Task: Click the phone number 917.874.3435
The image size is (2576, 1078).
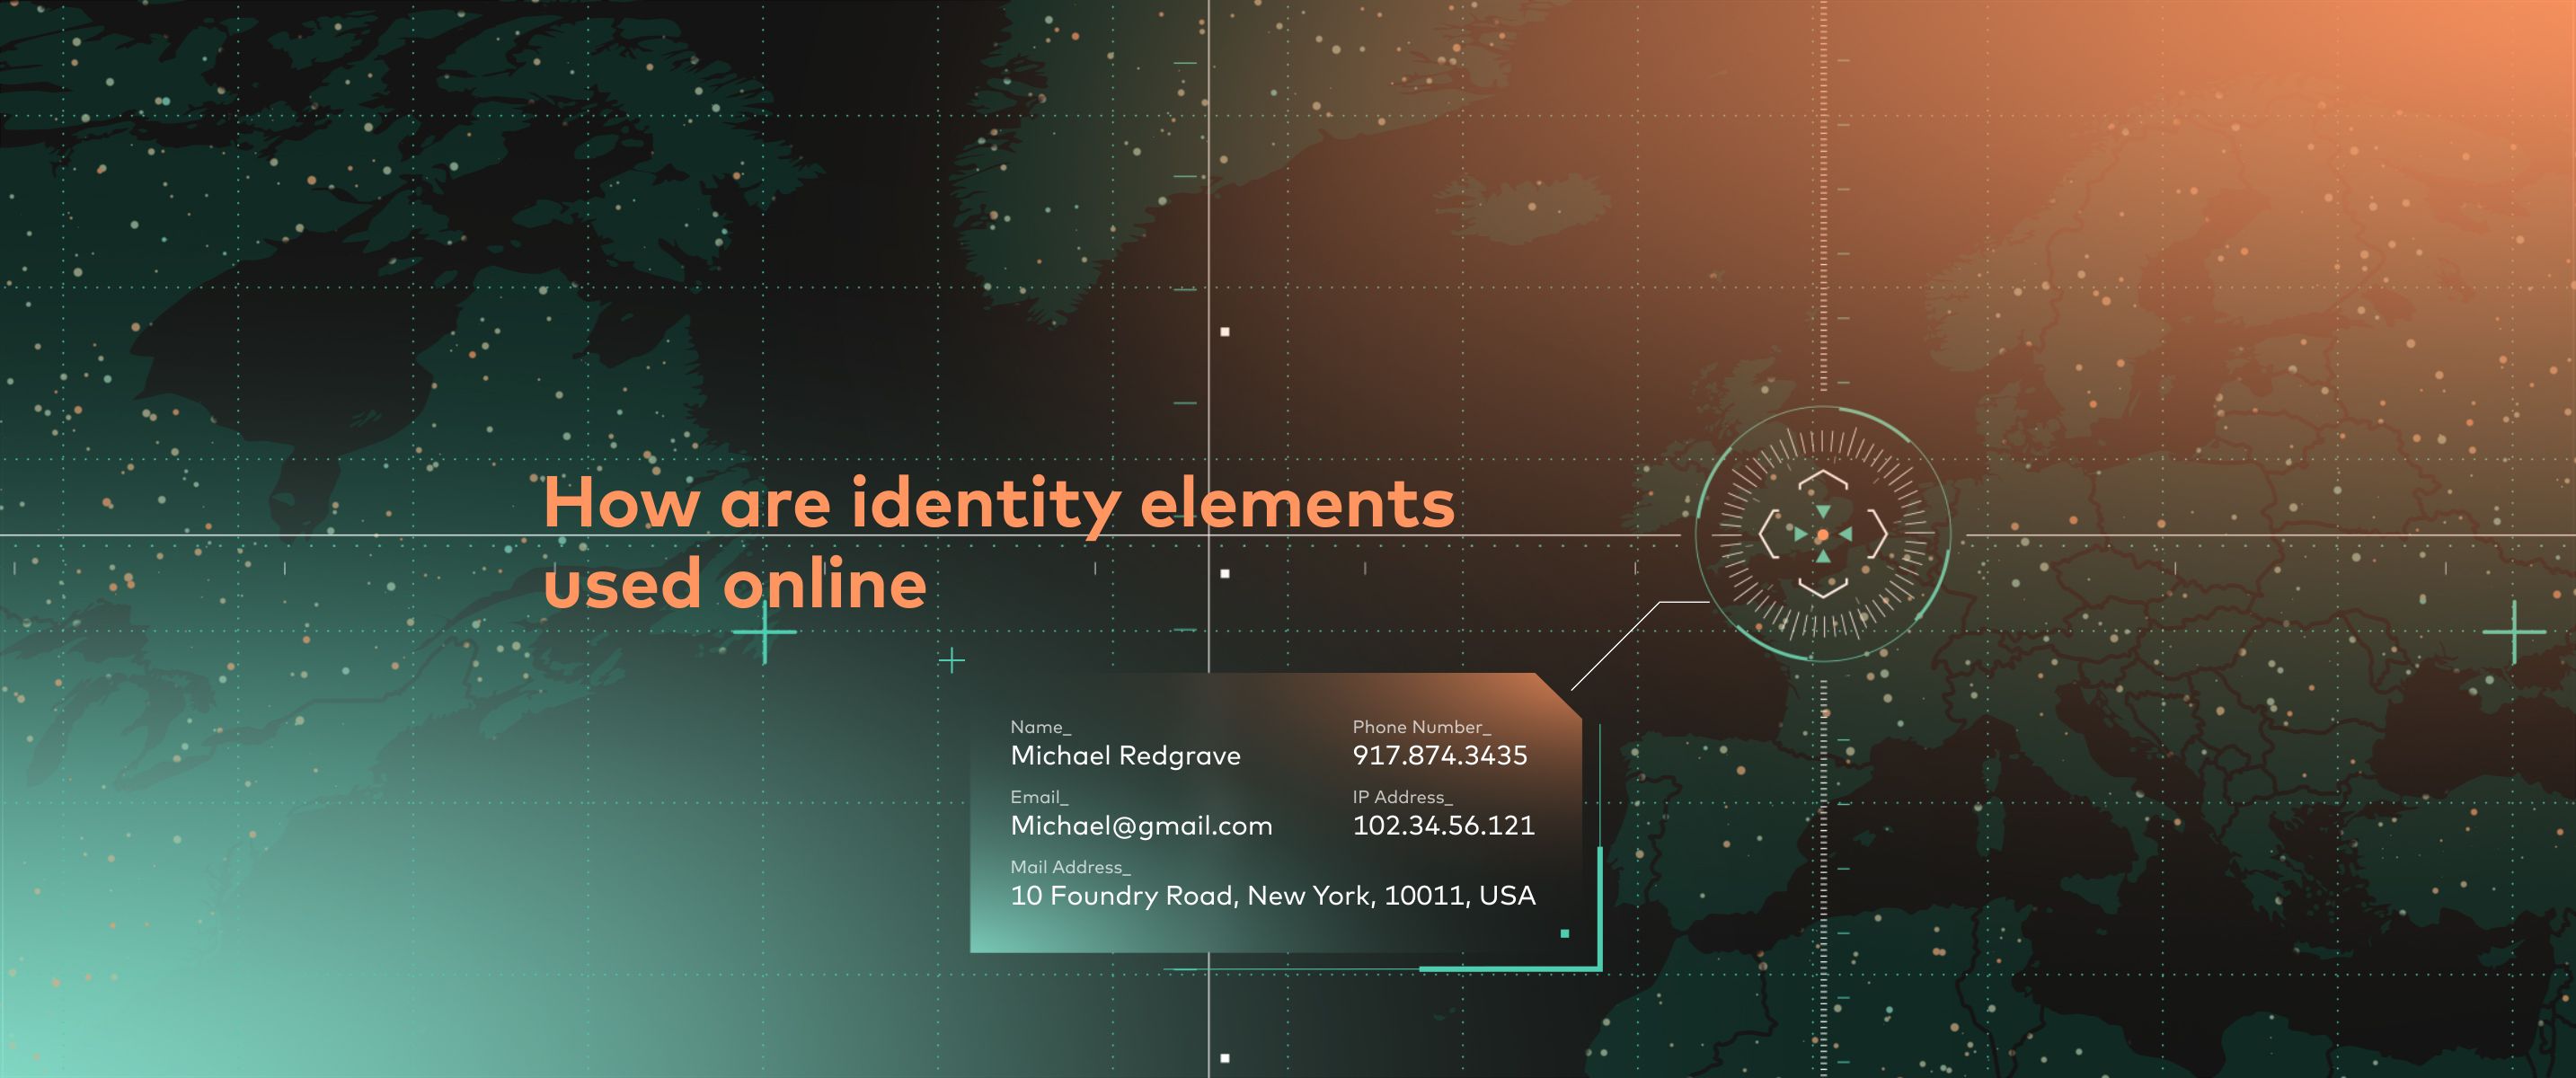Action: [x=1439, y=756]
